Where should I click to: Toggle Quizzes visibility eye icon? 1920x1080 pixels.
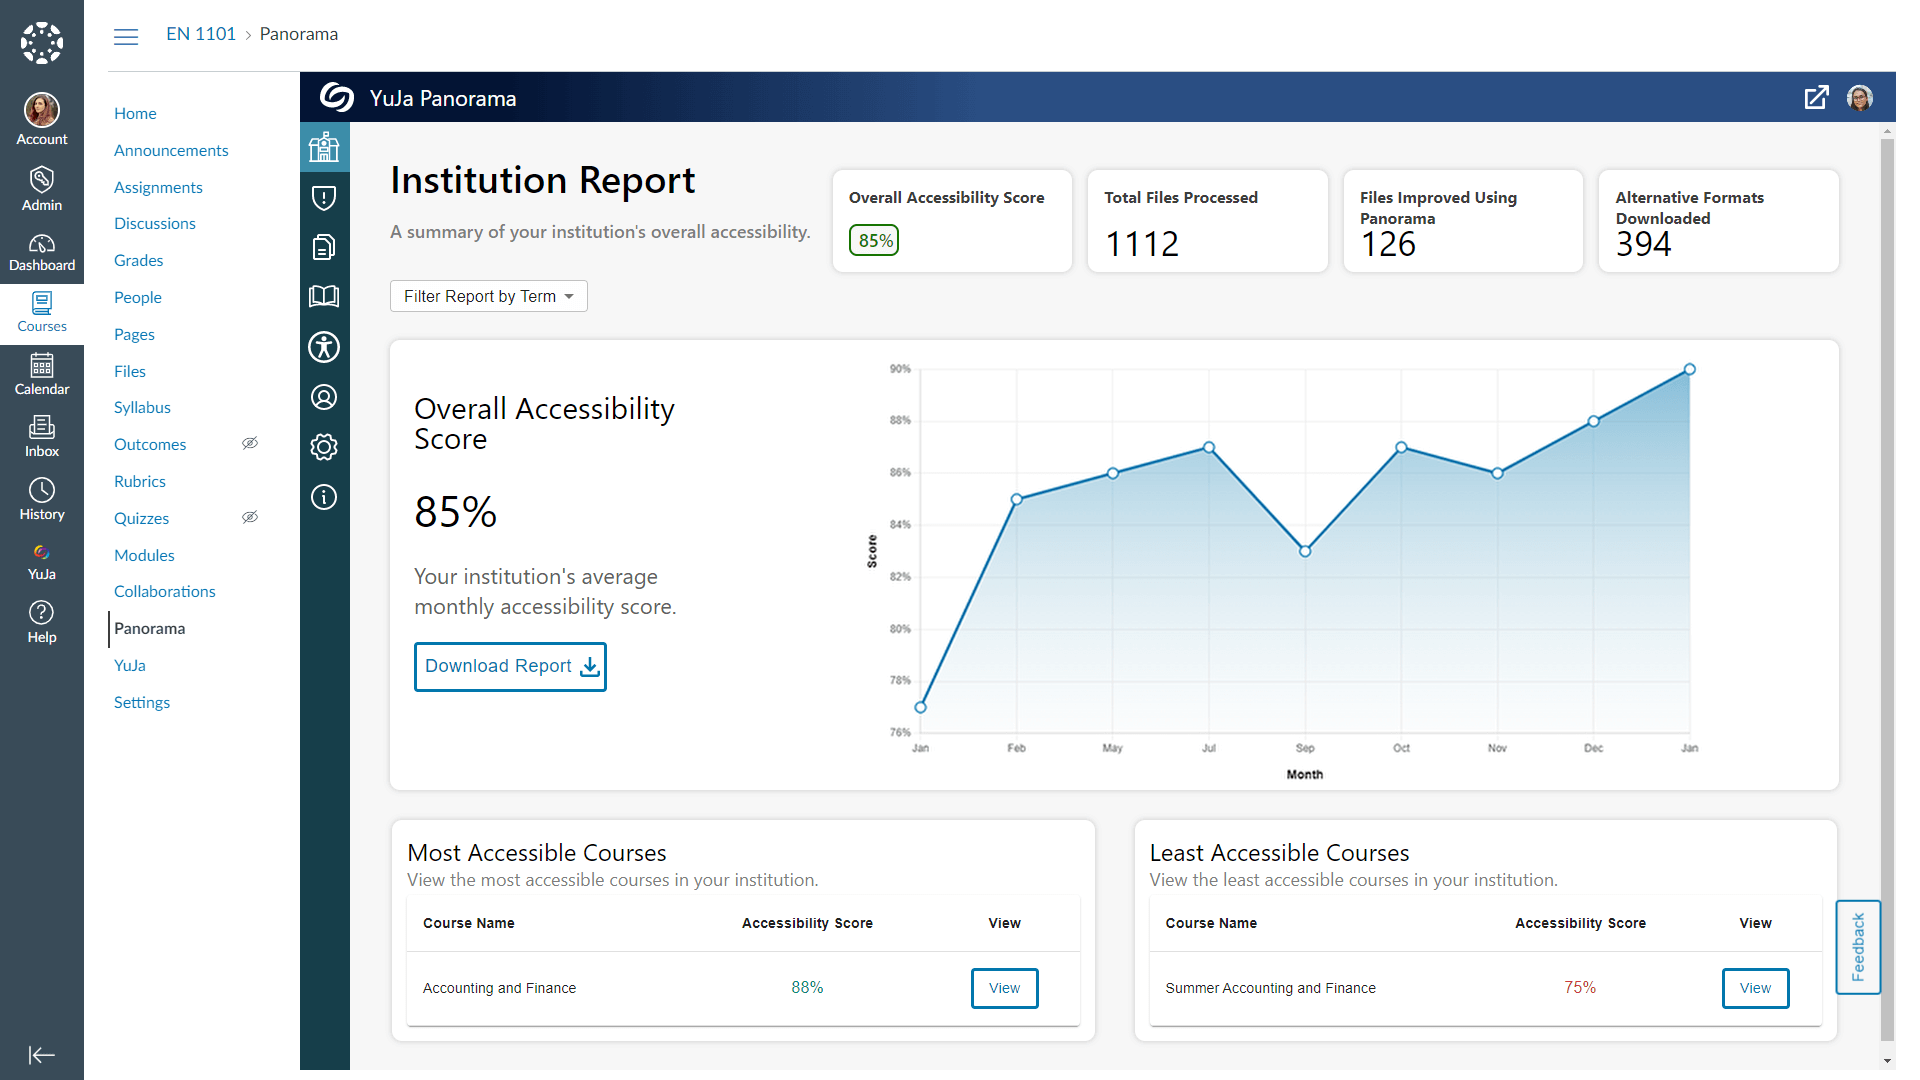[x=250, y=517]
